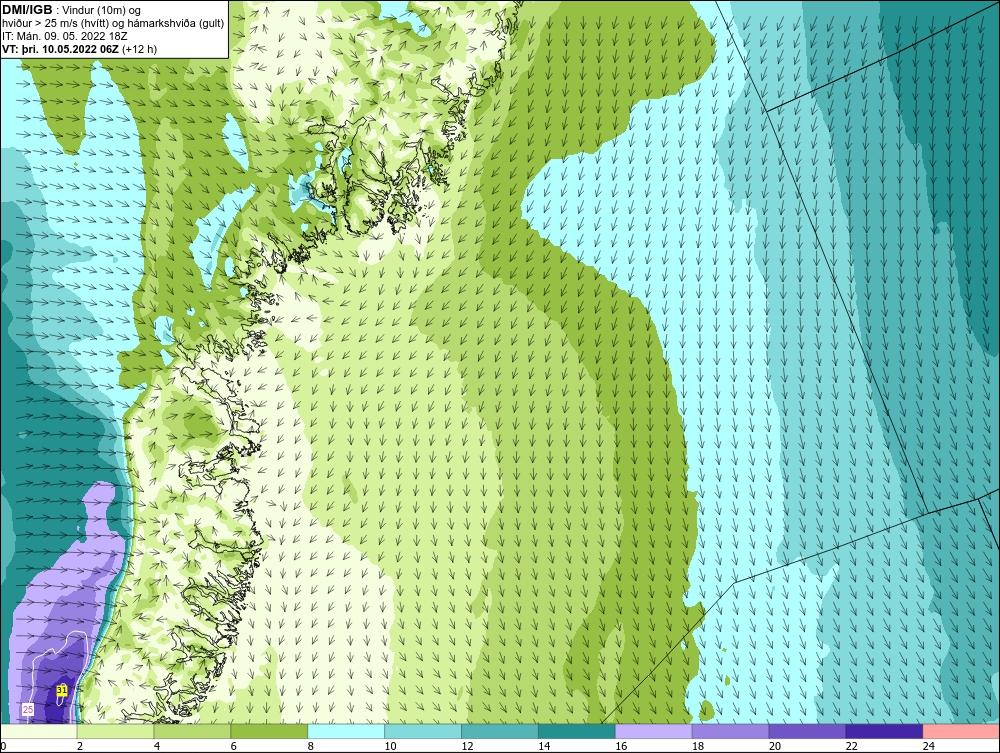Image resolution: width=1000 pixels, height=753 pixels.
Task: Click 'VT: þri. 10.05.2022 06Z' valid time line
Action: tap(61, 48)
